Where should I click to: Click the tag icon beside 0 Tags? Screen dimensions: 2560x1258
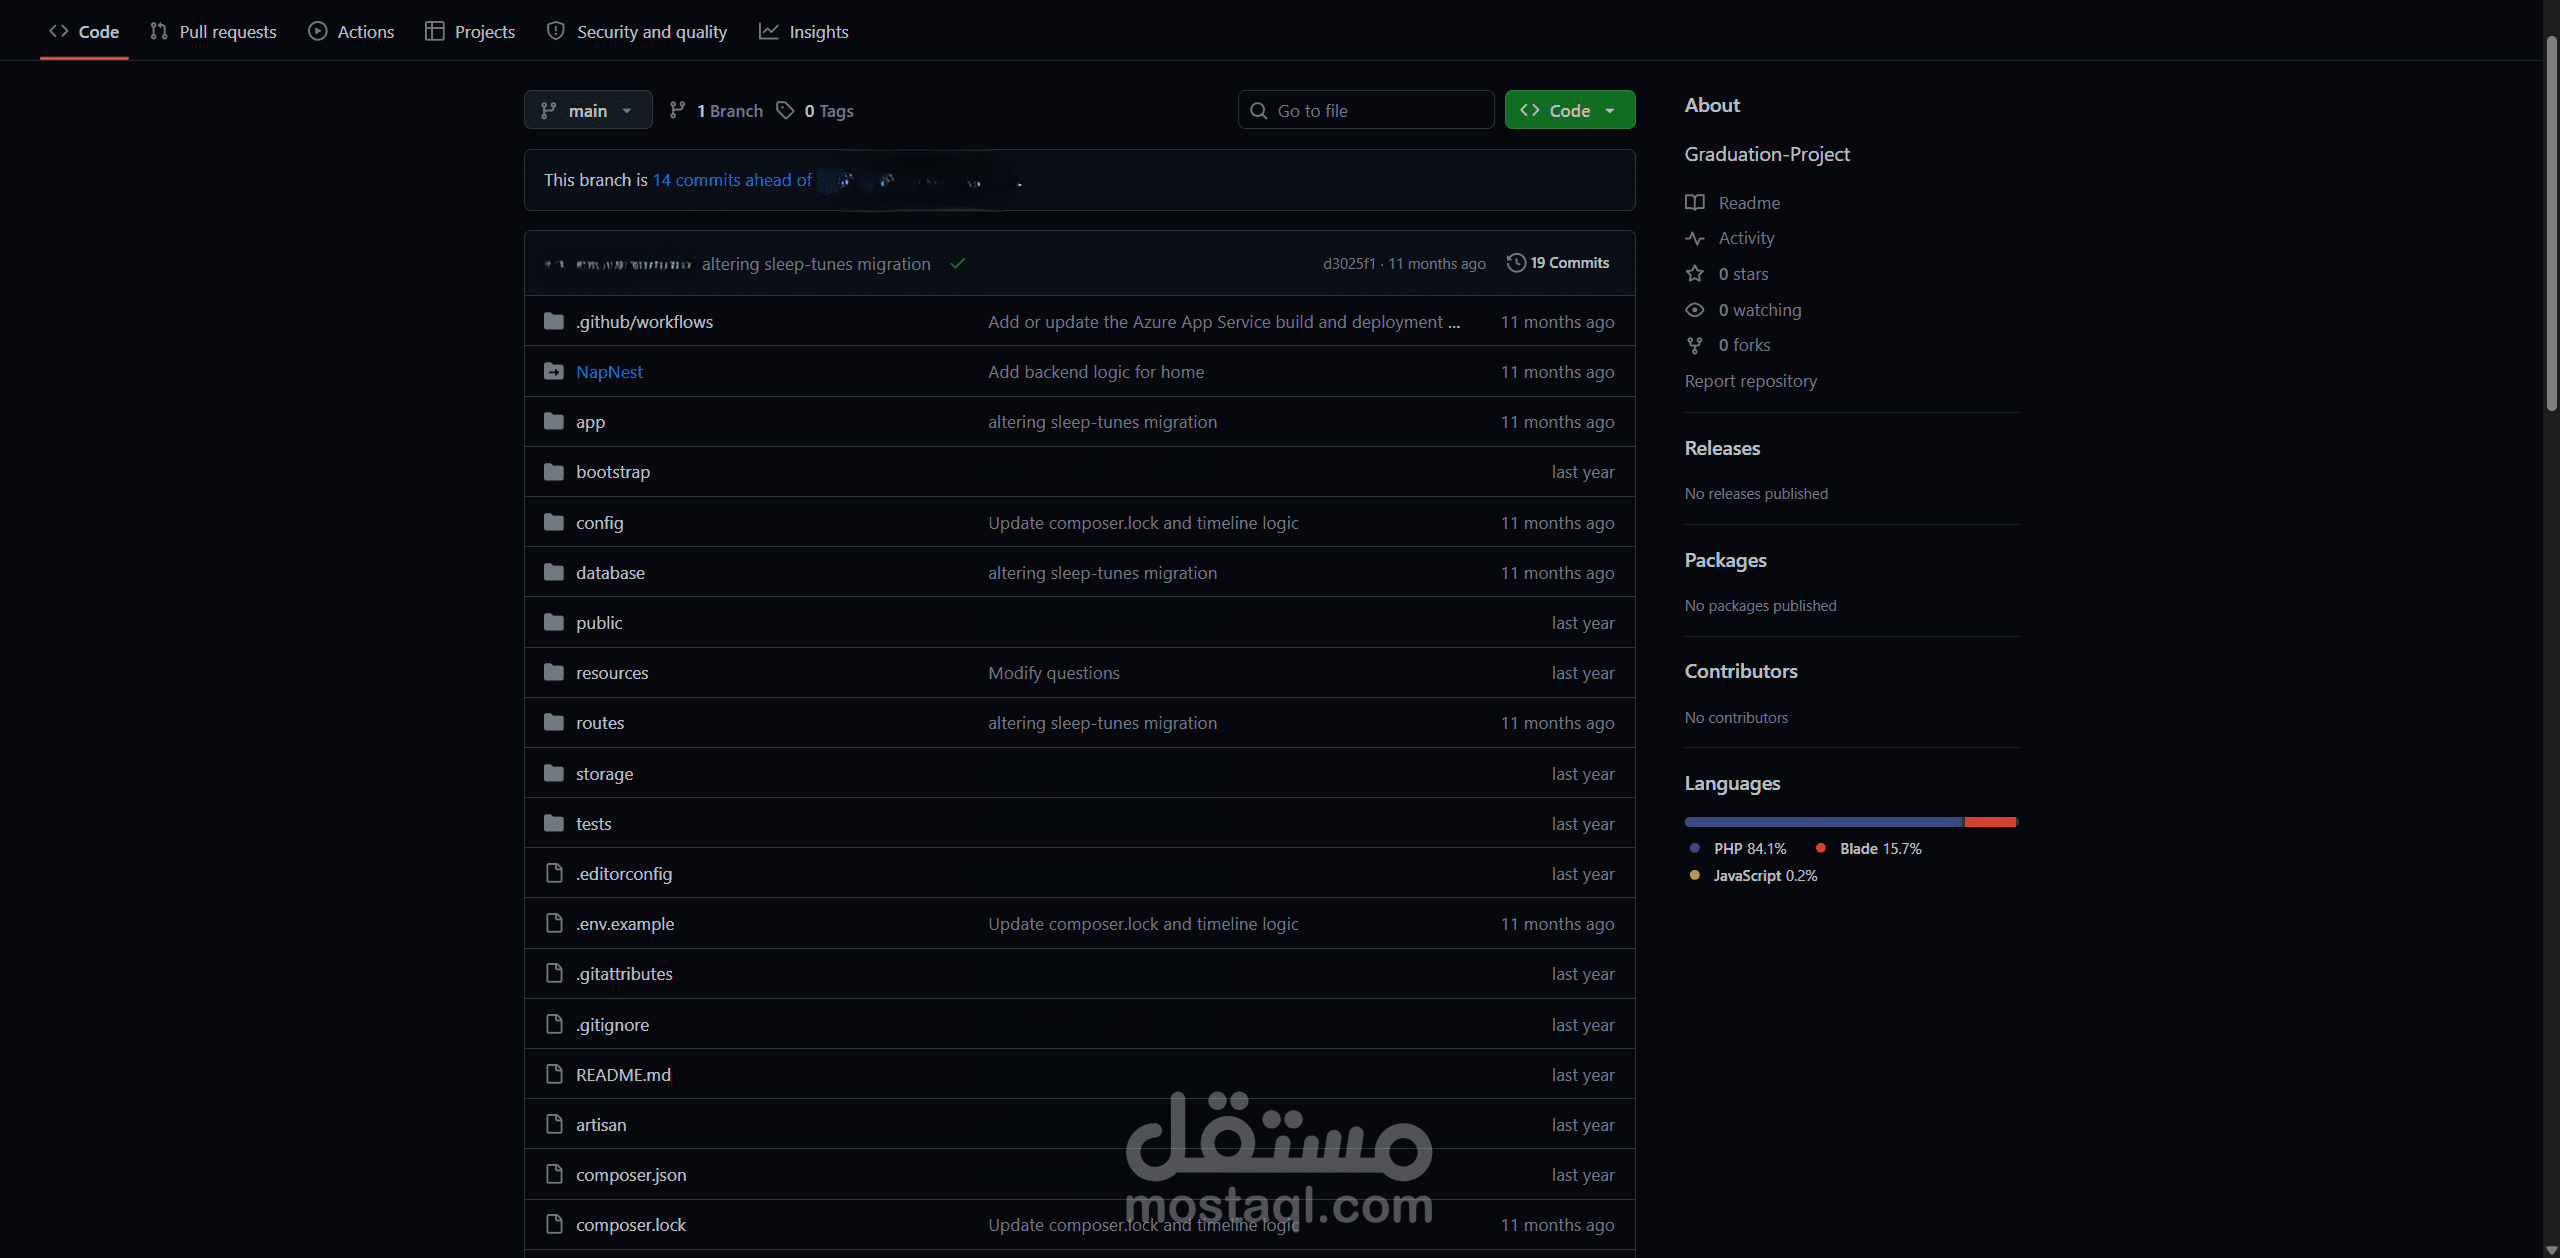(785, 110)
